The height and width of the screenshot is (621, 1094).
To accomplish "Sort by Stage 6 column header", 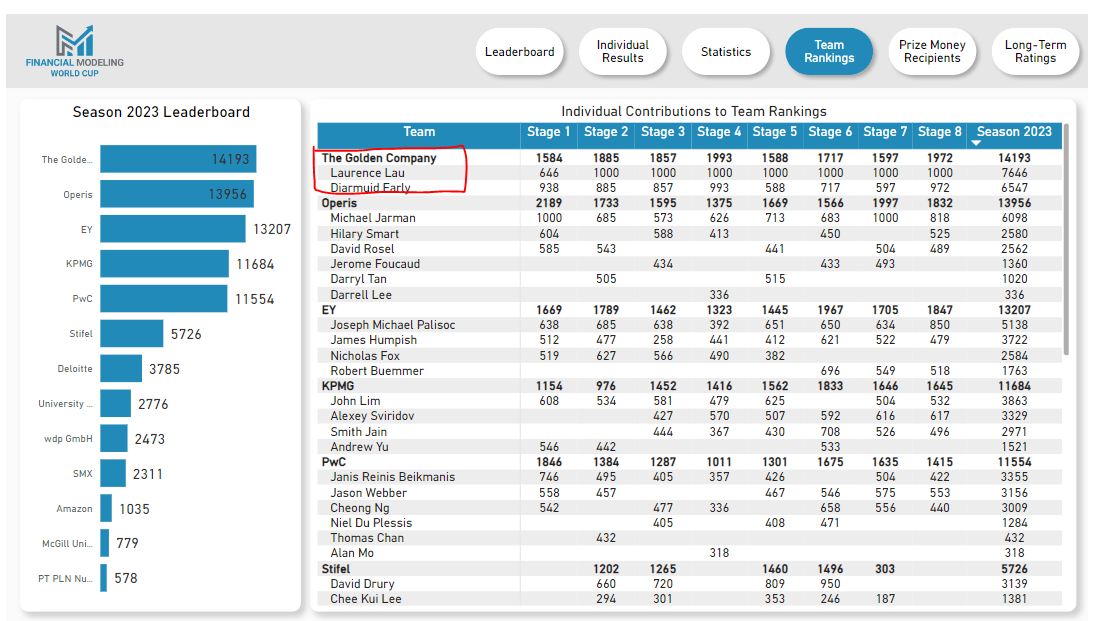I will pos(830,132).
